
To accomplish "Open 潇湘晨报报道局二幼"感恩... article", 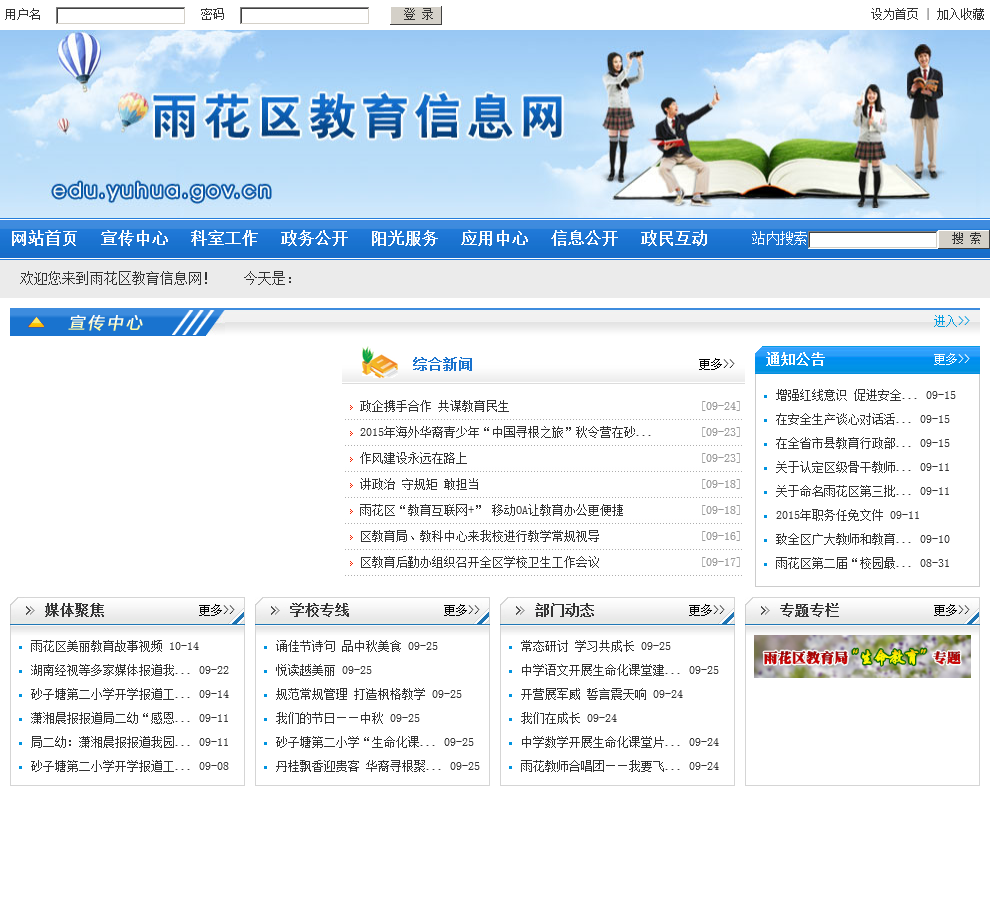I will pos(110,718).
